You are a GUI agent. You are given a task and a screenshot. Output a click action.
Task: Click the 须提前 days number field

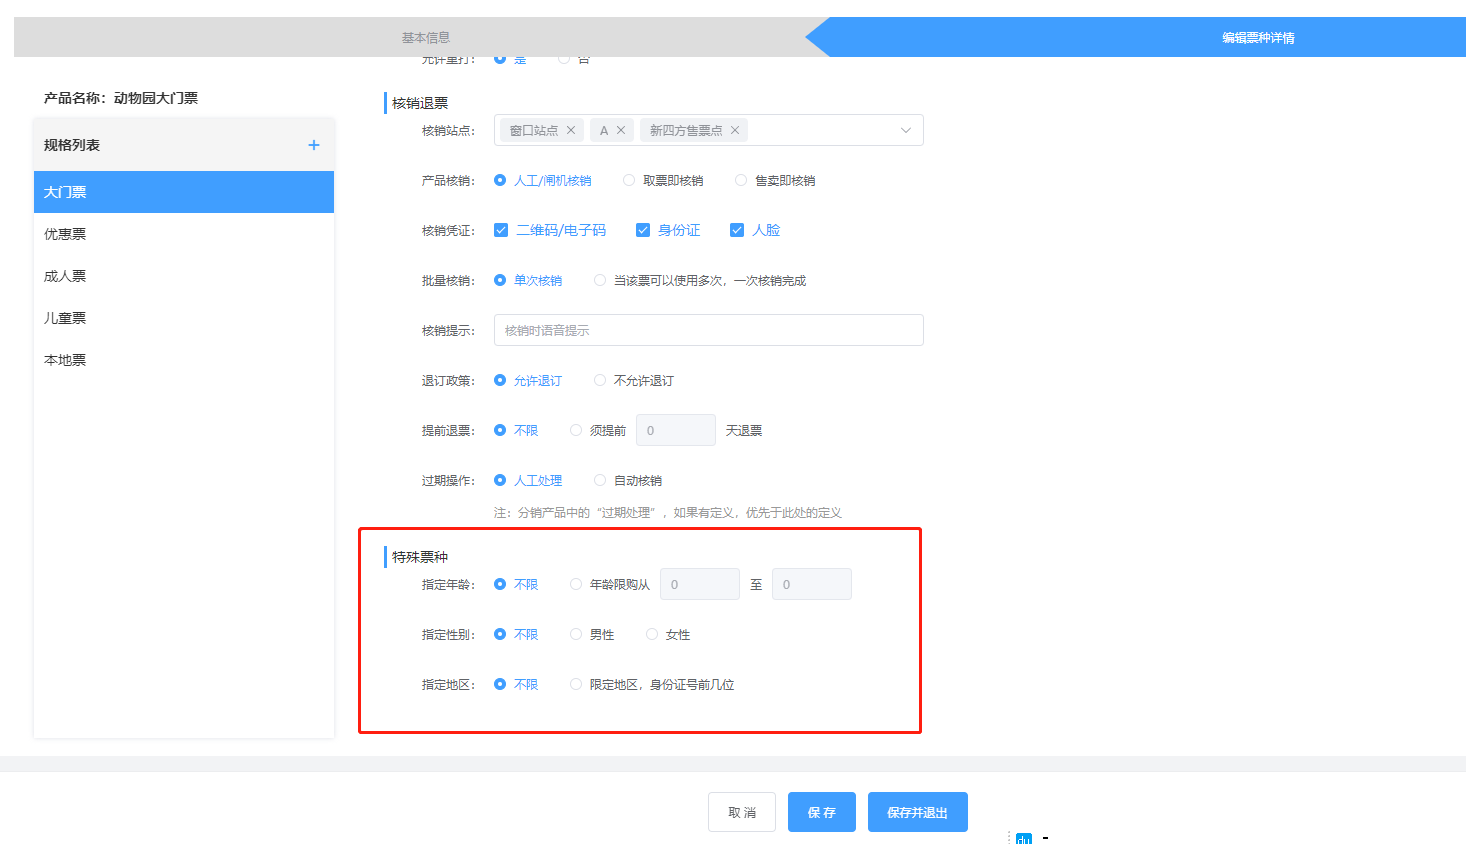(675, 430)
